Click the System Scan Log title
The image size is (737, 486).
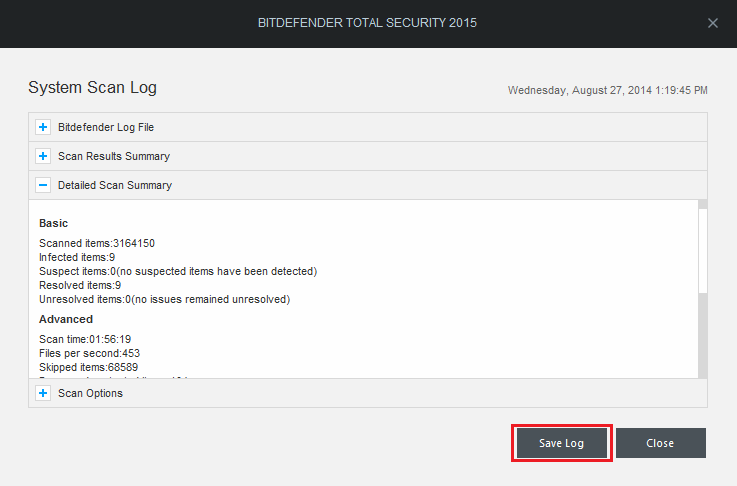tap(93, 87)
